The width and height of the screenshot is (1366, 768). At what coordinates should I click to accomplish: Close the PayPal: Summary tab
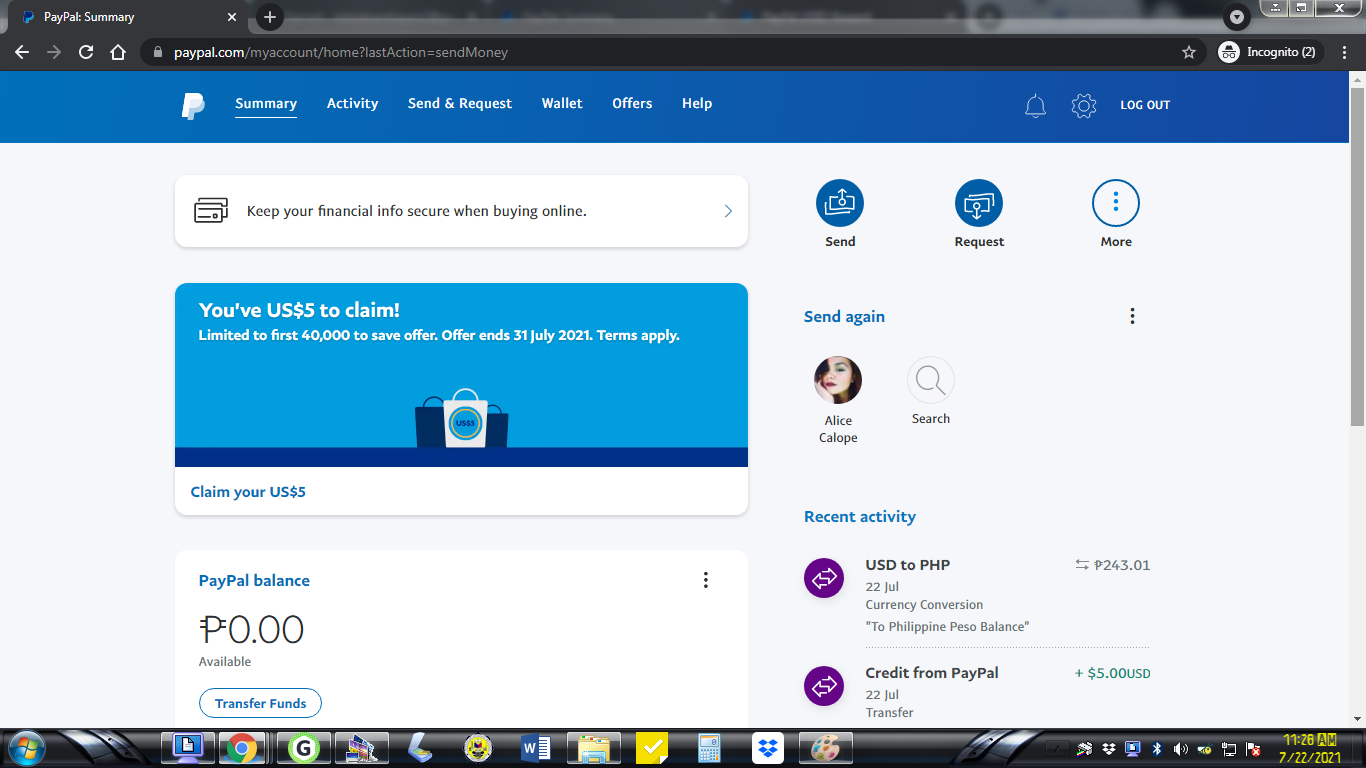[232, 17]
